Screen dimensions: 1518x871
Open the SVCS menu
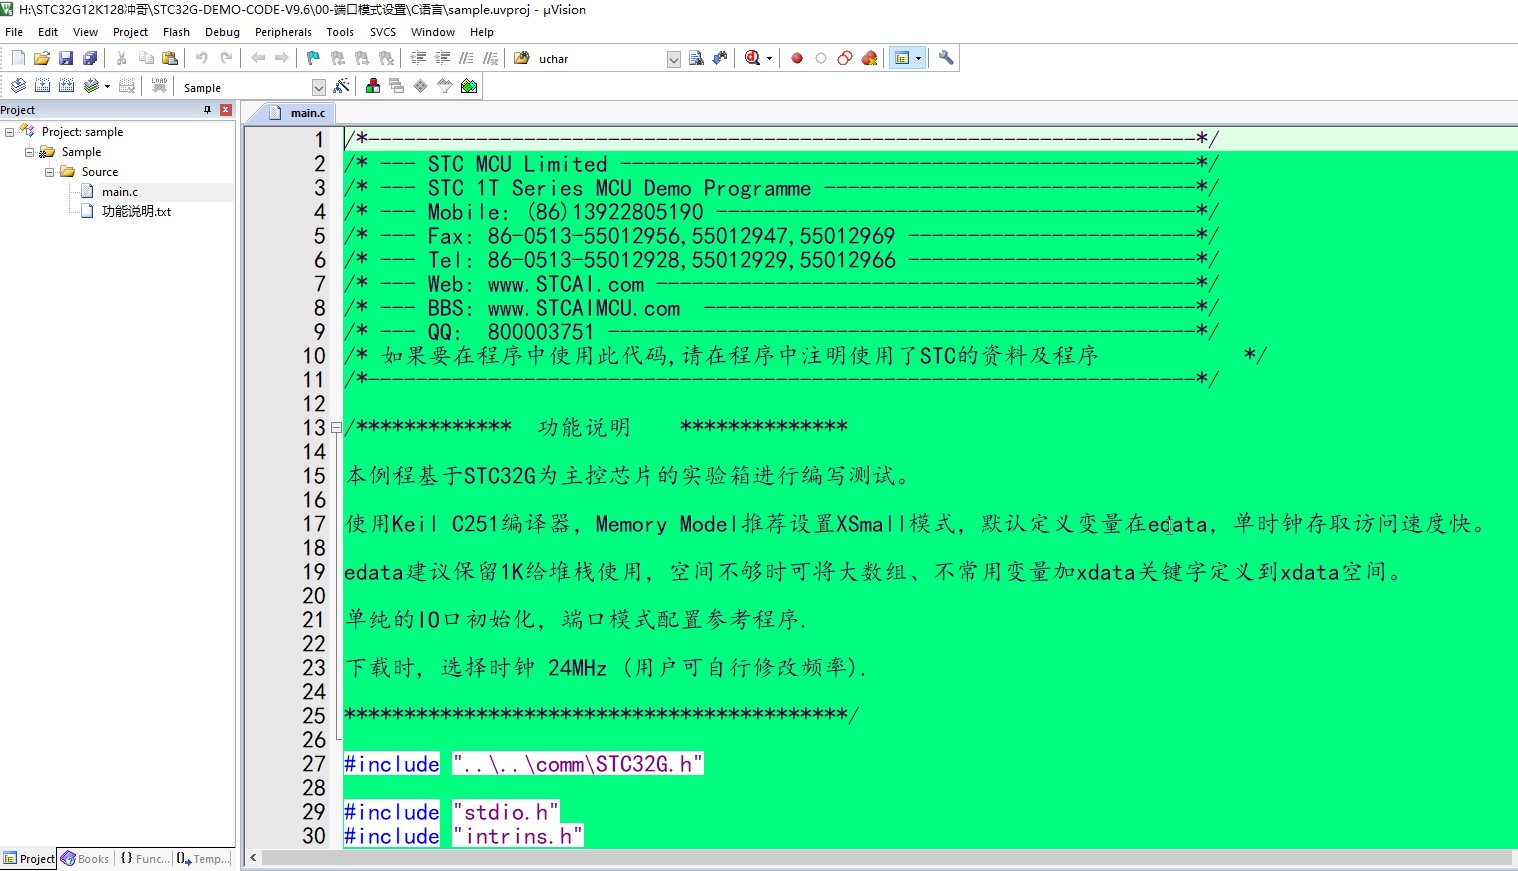point(383,32)
